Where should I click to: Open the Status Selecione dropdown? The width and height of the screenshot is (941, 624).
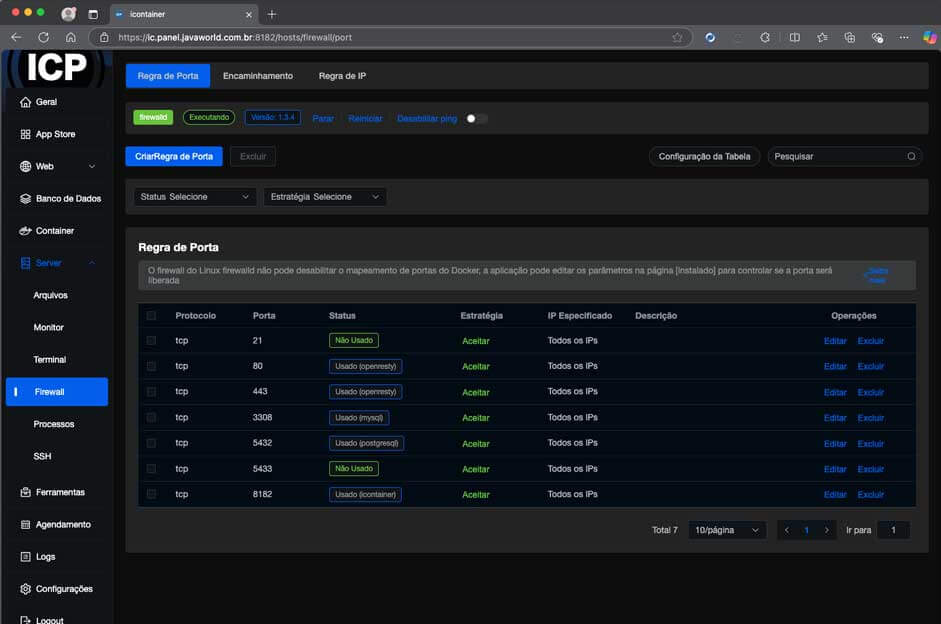point(195,197)
